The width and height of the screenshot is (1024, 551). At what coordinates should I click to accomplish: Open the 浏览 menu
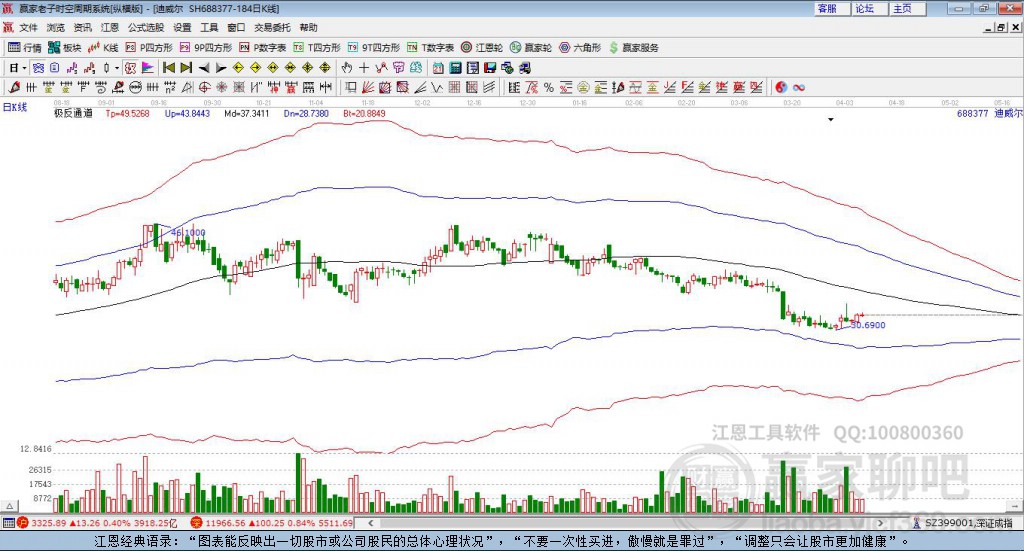tap(56, 27)
